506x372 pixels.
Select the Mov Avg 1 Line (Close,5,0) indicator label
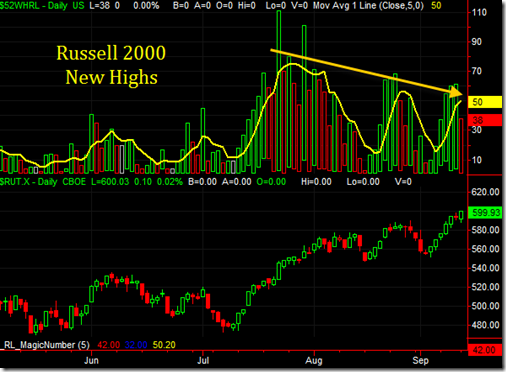(x=368, y=6)
